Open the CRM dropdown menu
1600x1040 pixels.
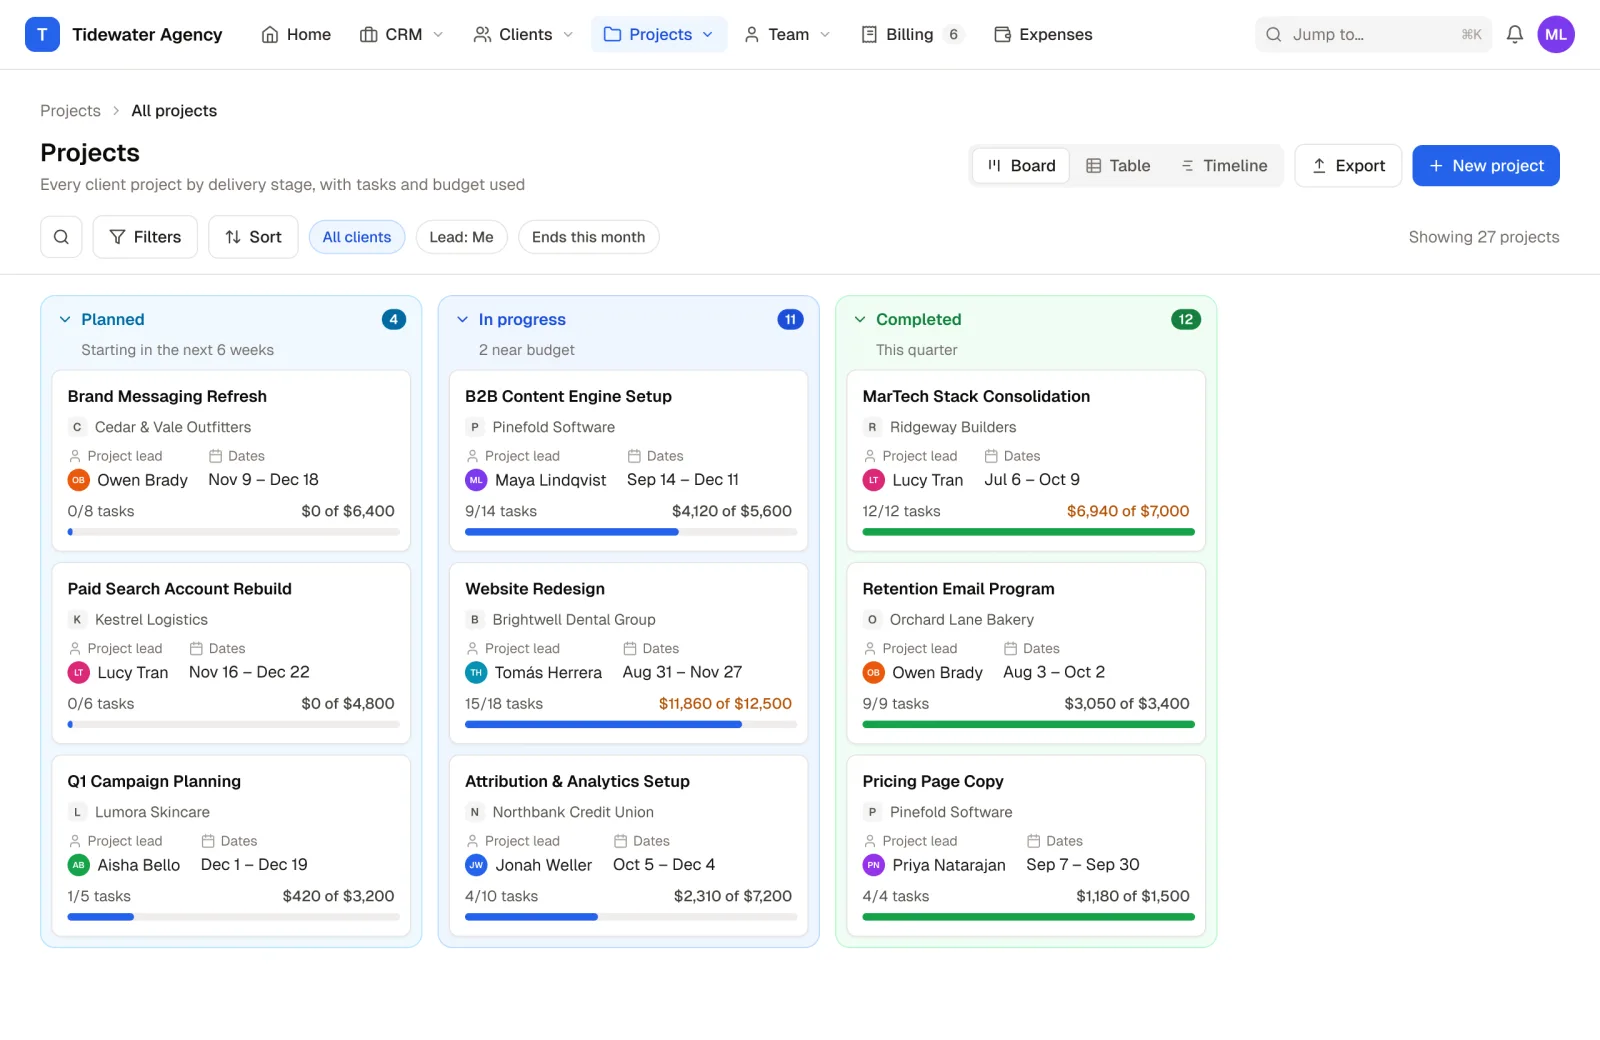coord(401,34)
